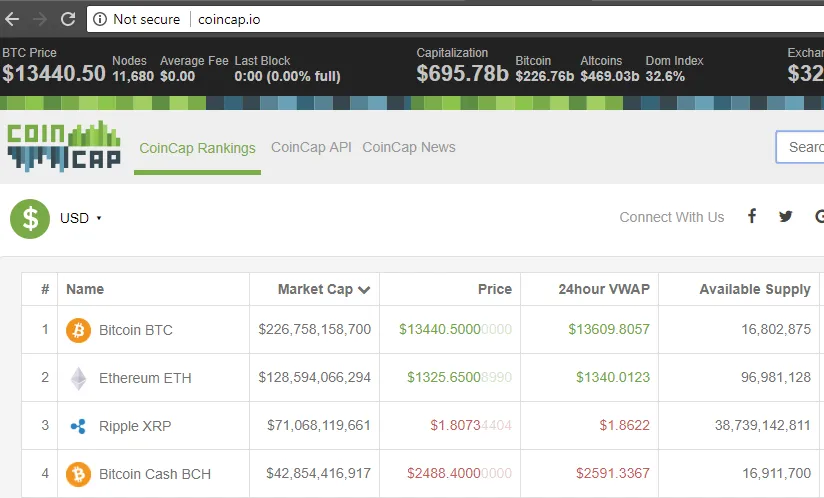Click the BTC Price $13440.50 header value
The height and width of the screenshot is (498, 824).
(x=54, y=74)
